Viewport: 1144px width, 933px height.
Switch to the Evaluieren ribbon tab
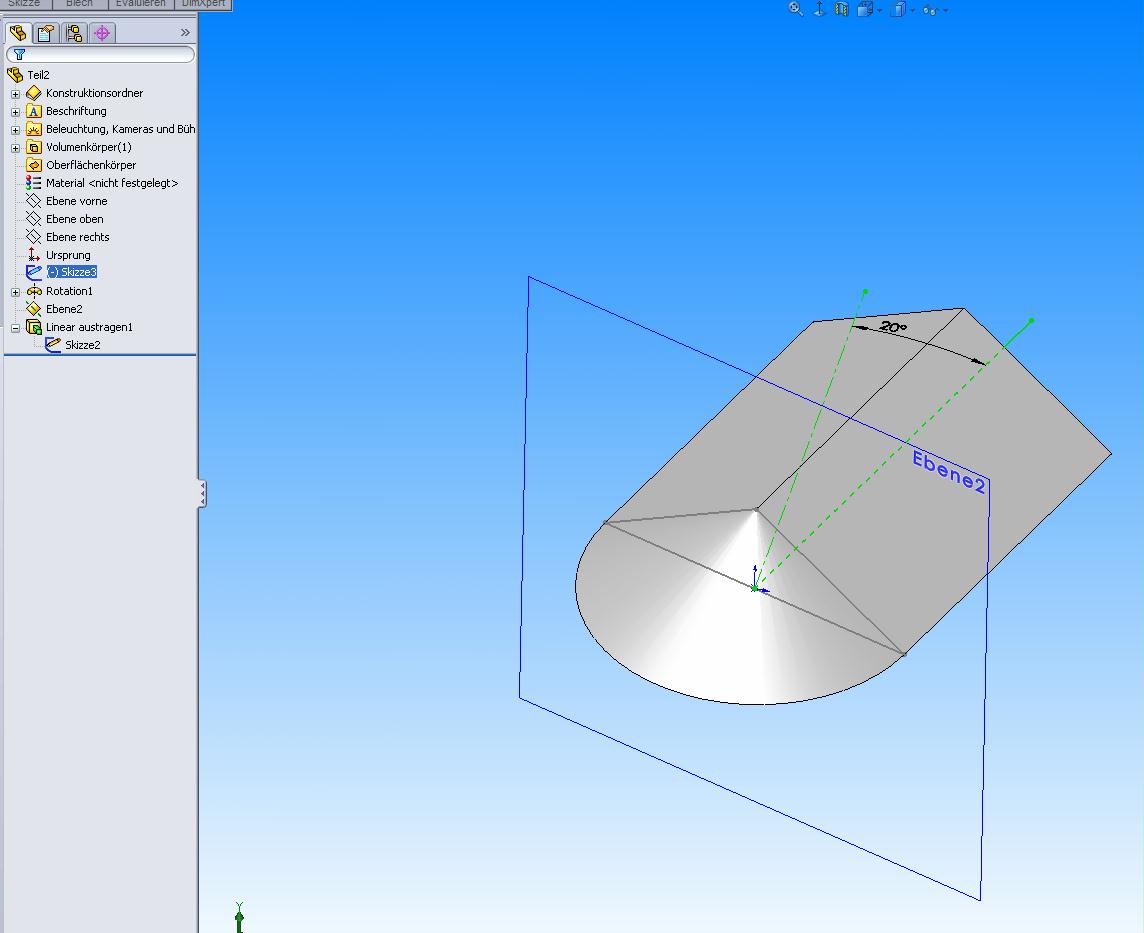tap(141, 4)
